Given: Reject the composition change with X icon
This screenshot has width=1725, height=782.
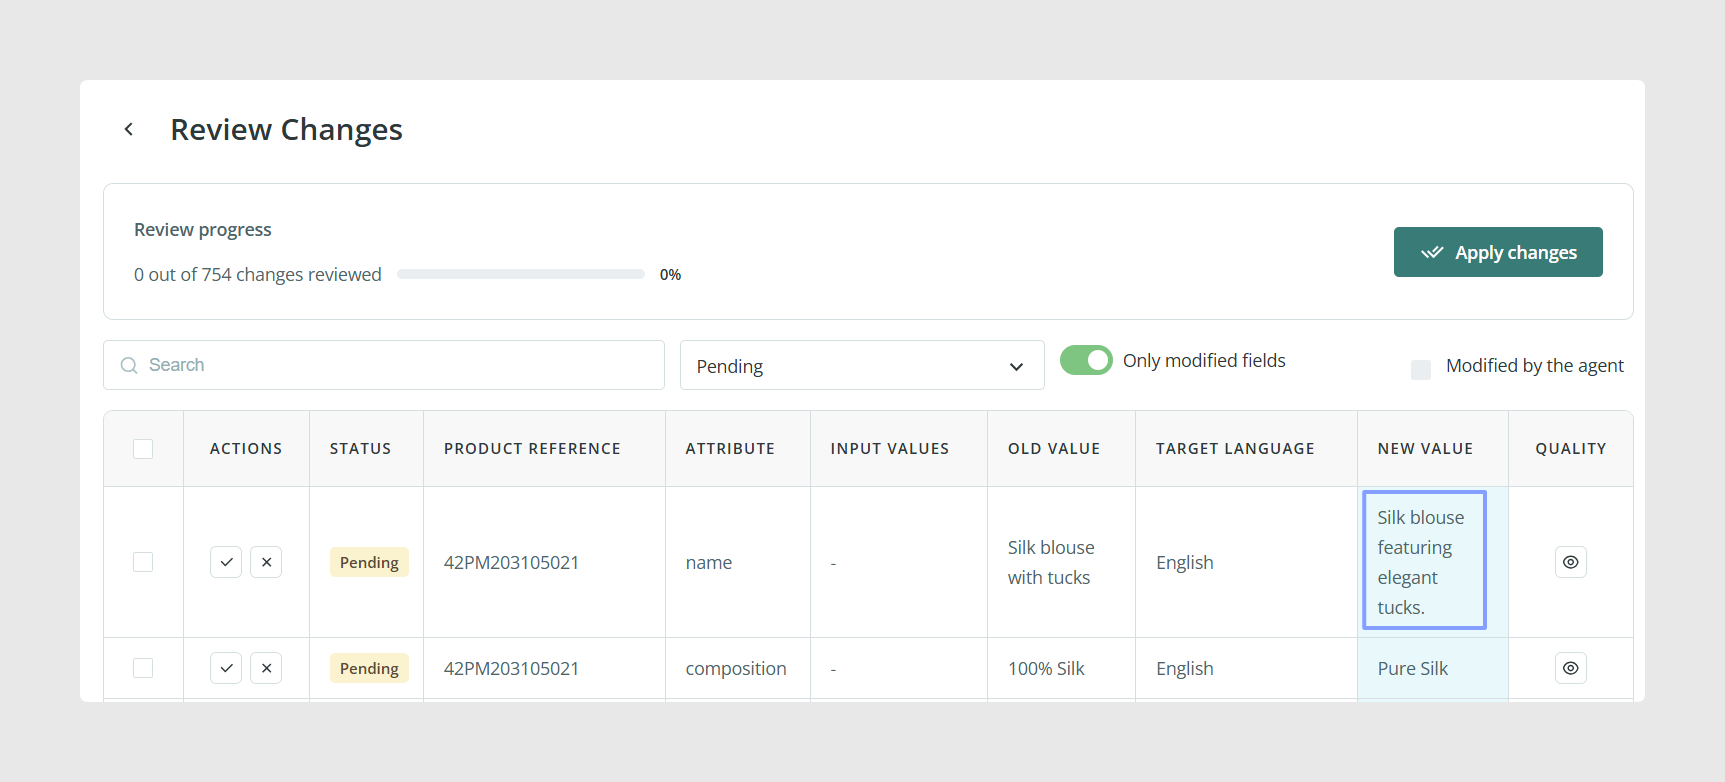Looking at the screenshot, I should tap(266, 668).
